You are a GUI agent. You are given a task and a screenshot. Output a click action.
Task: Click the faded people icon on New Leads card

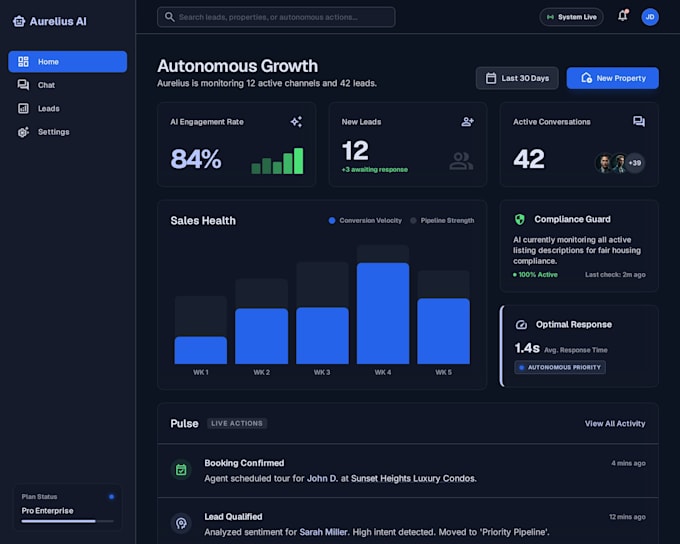(x=461, y=161)
